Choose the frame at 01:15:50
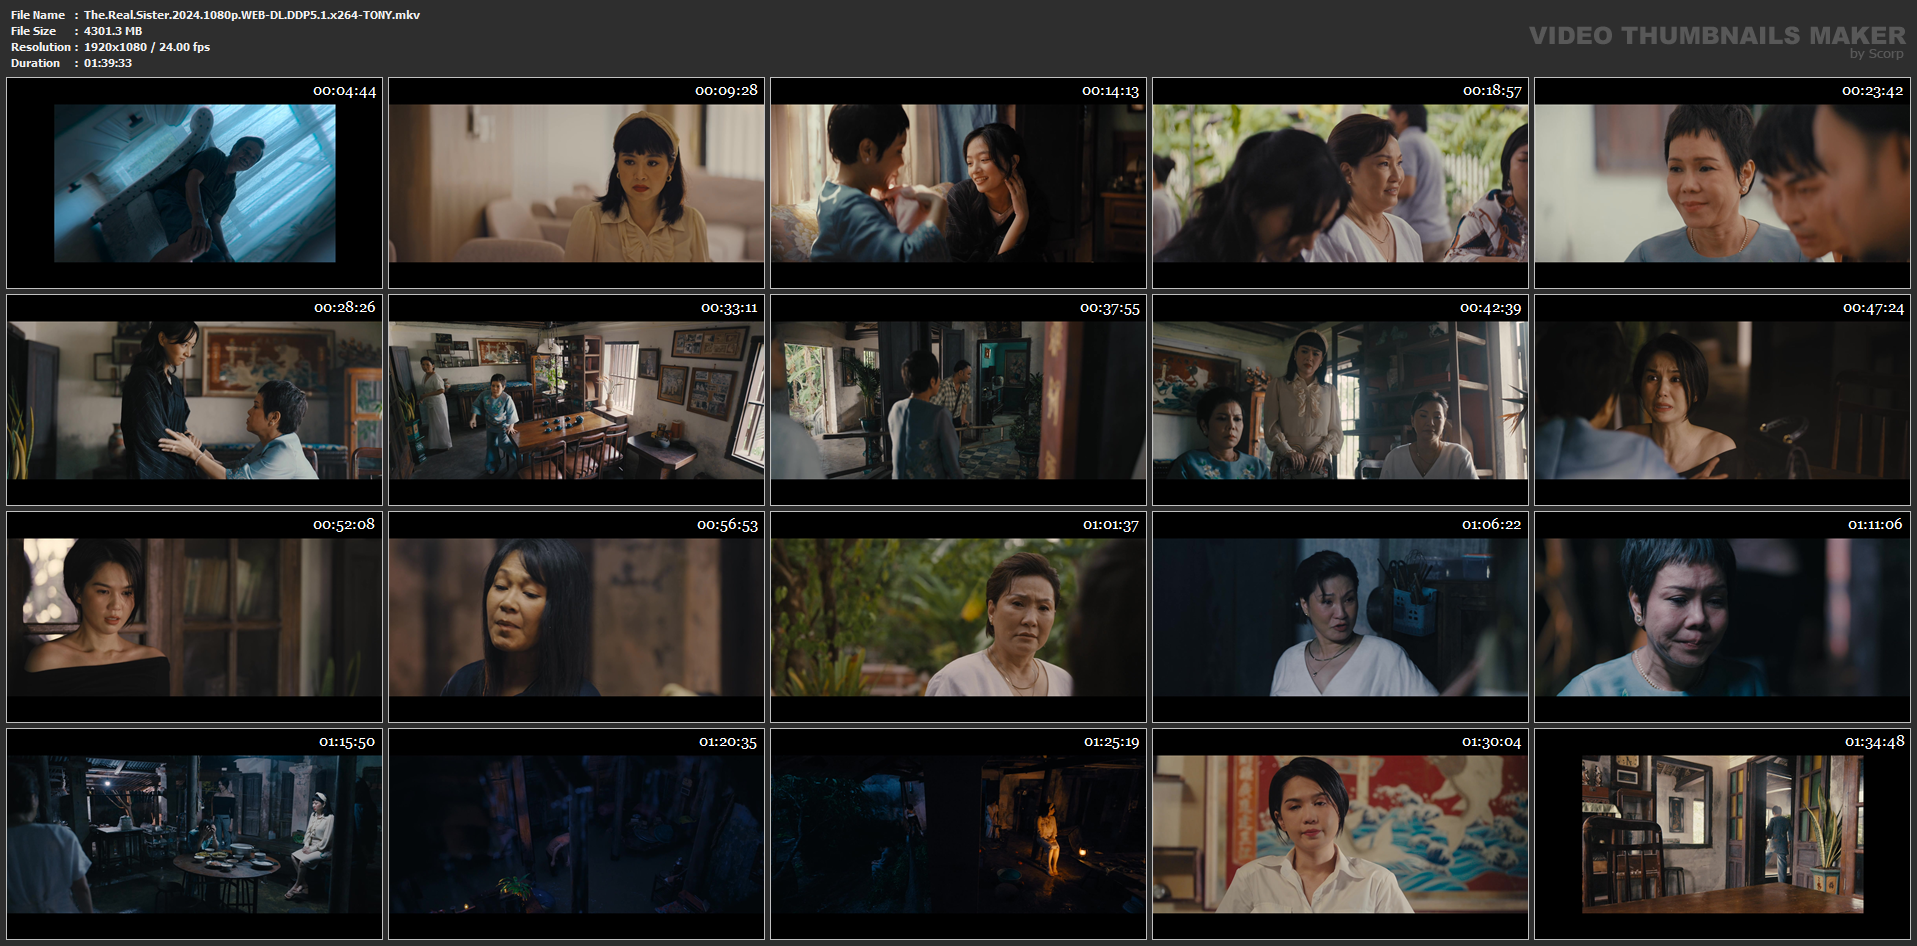Screen dimensions: 1917x946 194,834
